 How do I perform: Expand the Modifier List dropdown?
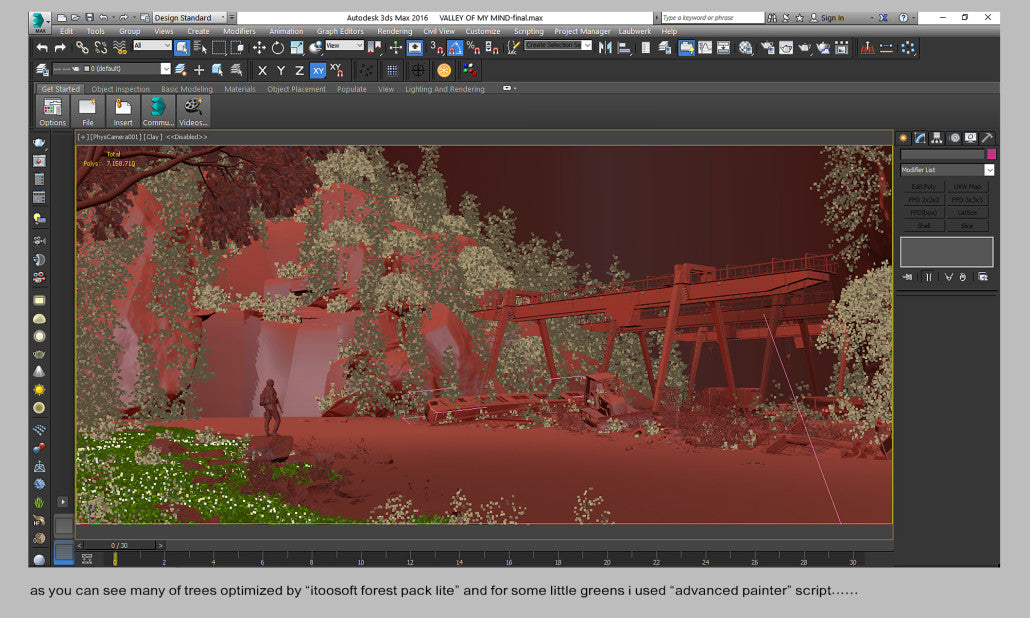point(989,170)
